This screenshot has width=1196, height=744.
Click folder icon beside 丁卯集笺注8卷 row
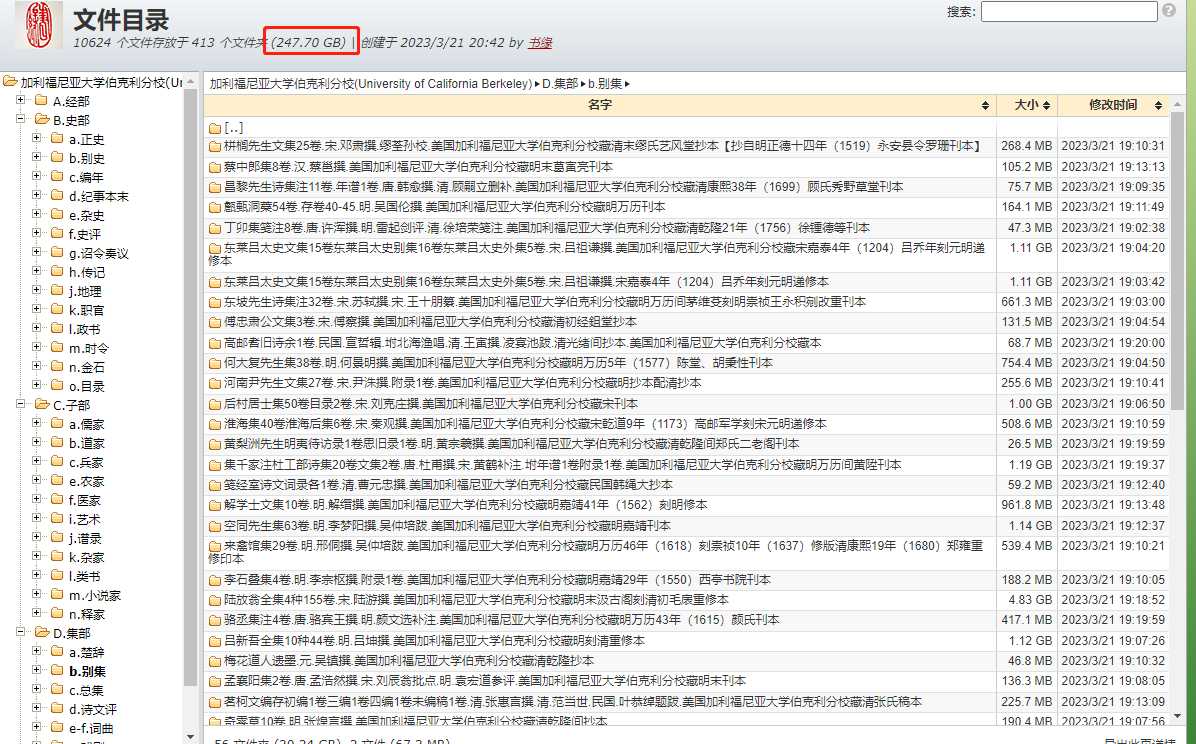click(215, 227)
